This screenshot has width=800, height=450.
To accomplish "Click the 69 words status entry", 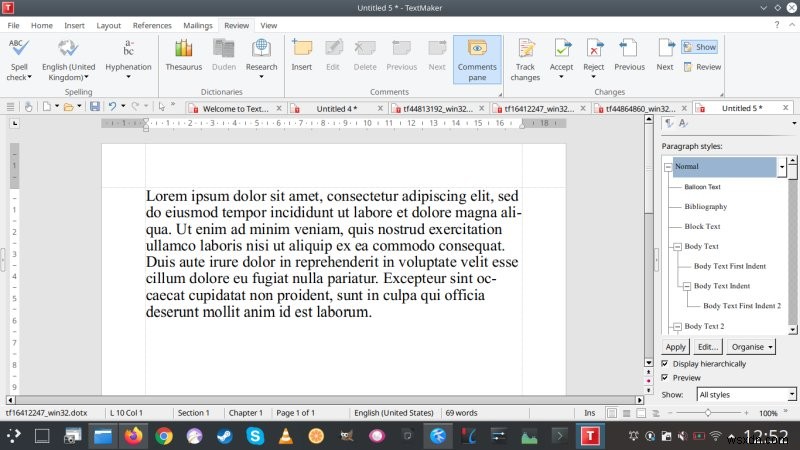I will pos(461,413).
